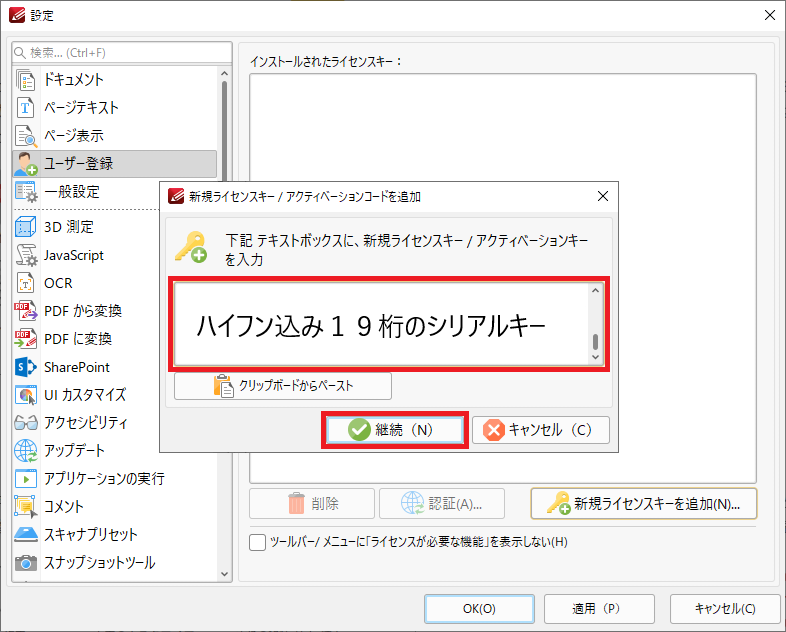The width and height of the screenshot is (786, 632).
Task: Click the ページ表示 magnifier page icon
Action: (x=26, y=136)
